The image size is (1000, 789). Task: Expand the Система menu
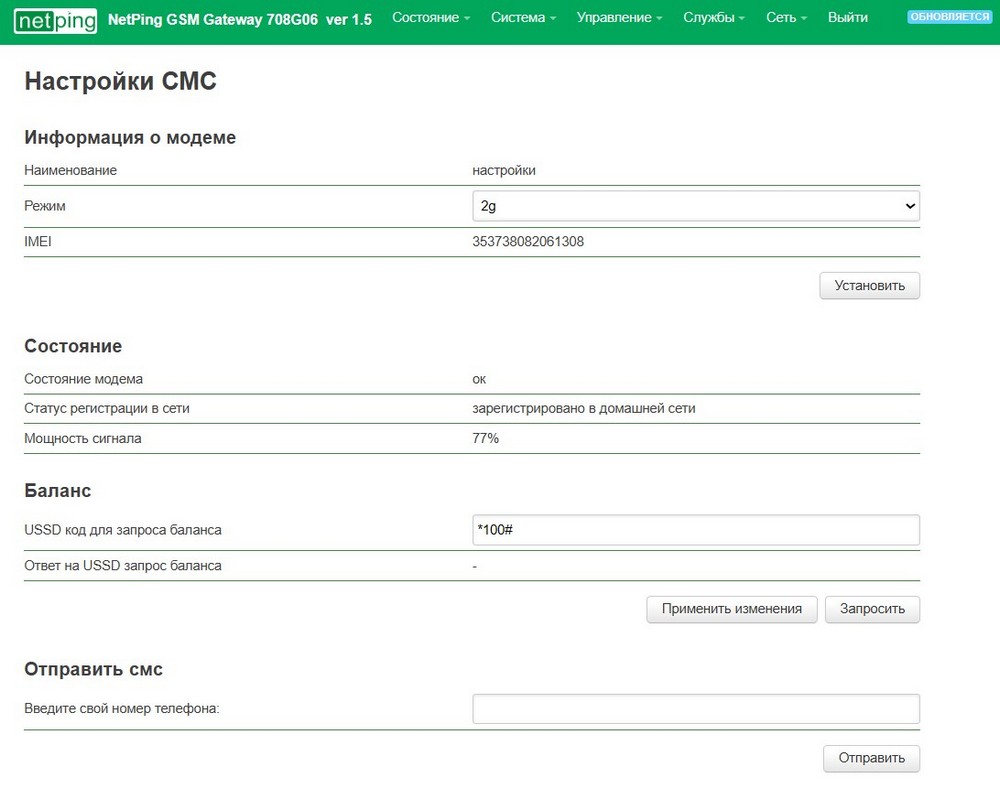[523, 18]
